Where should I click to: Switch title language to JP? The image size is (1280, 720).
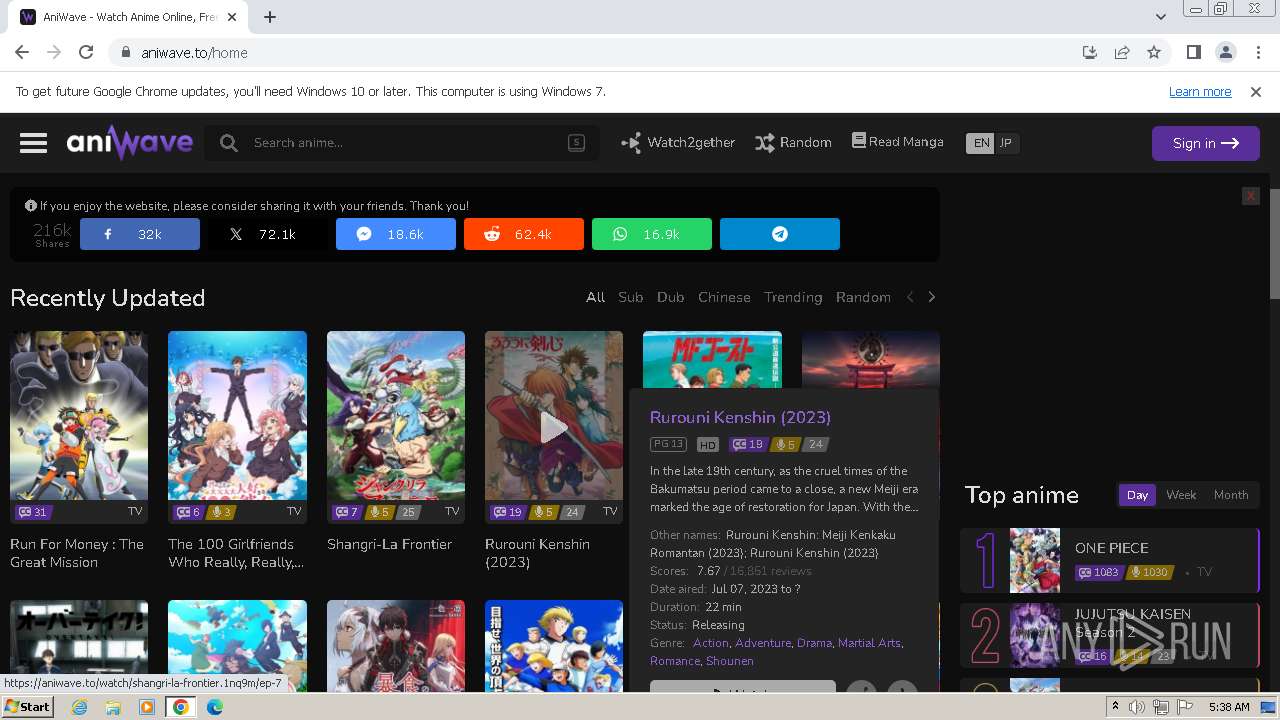(1006, 143)
